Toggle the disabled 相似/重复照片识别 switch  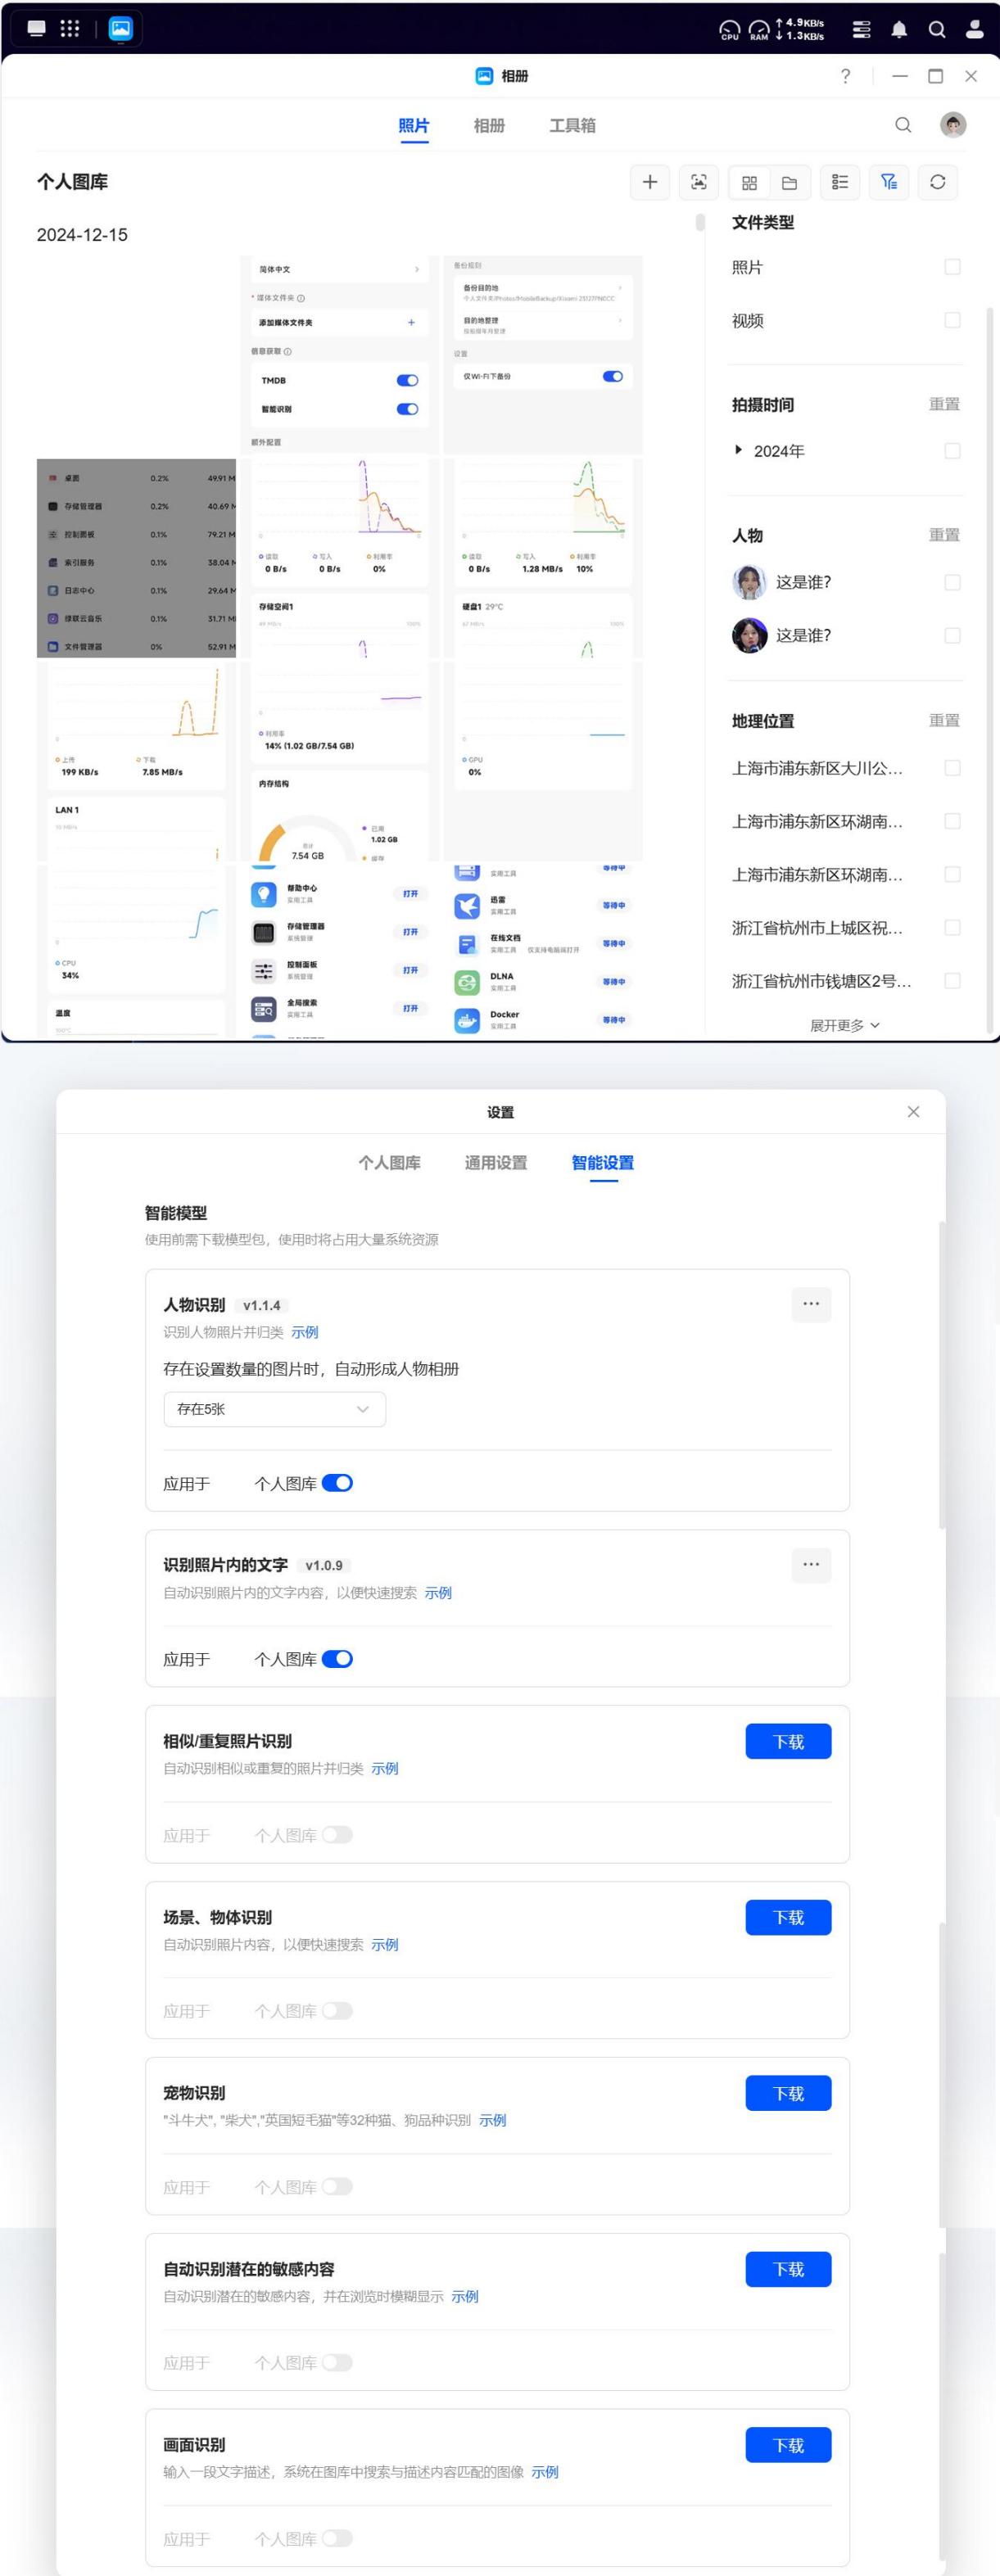[x=337, y=1835]
